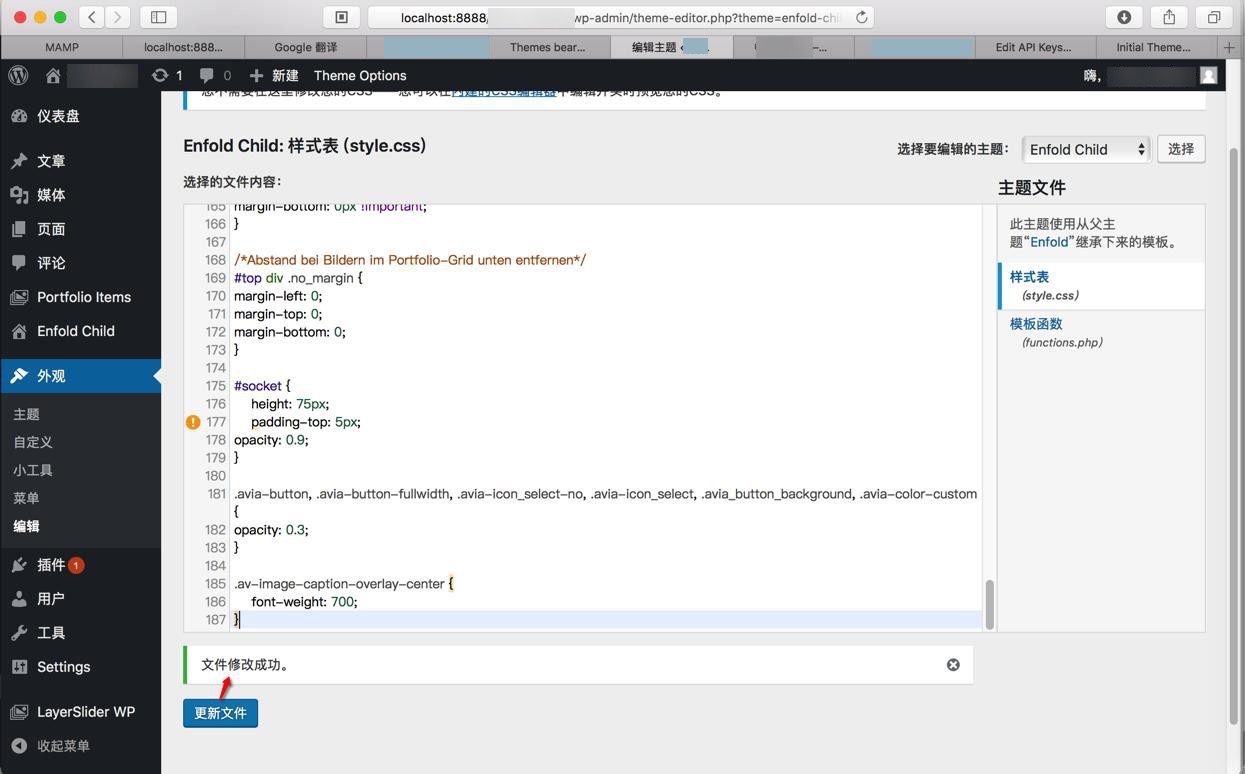
Task: Open 插件 plugins menu
Action: (x=80, y=565)
